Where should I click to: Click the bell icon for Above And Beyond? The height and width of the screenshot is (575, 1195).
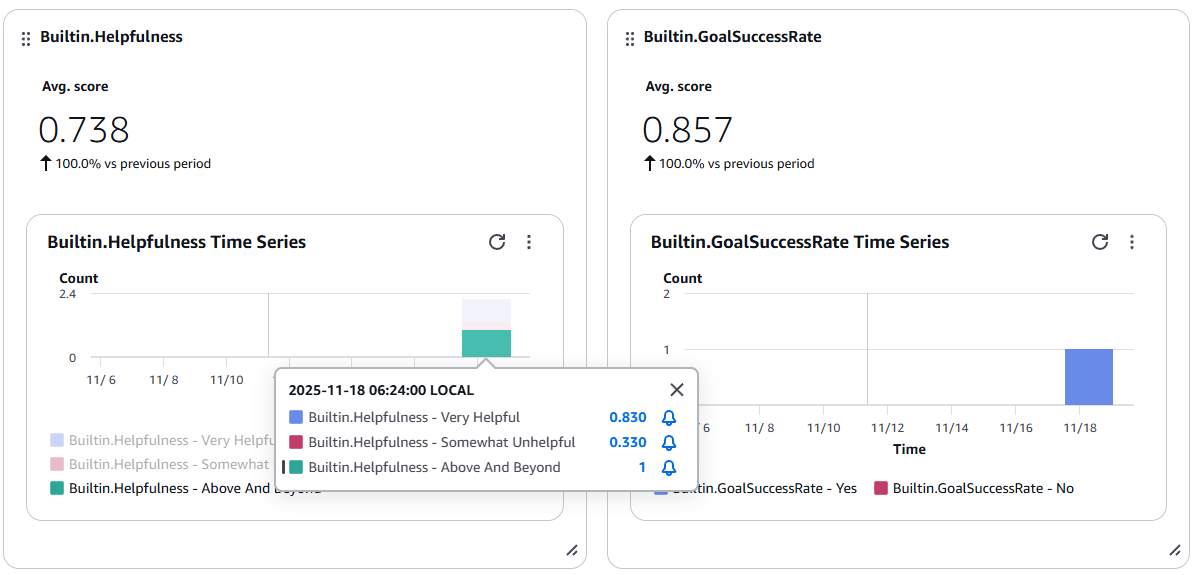pyautogui.click(x=669, y=468)
